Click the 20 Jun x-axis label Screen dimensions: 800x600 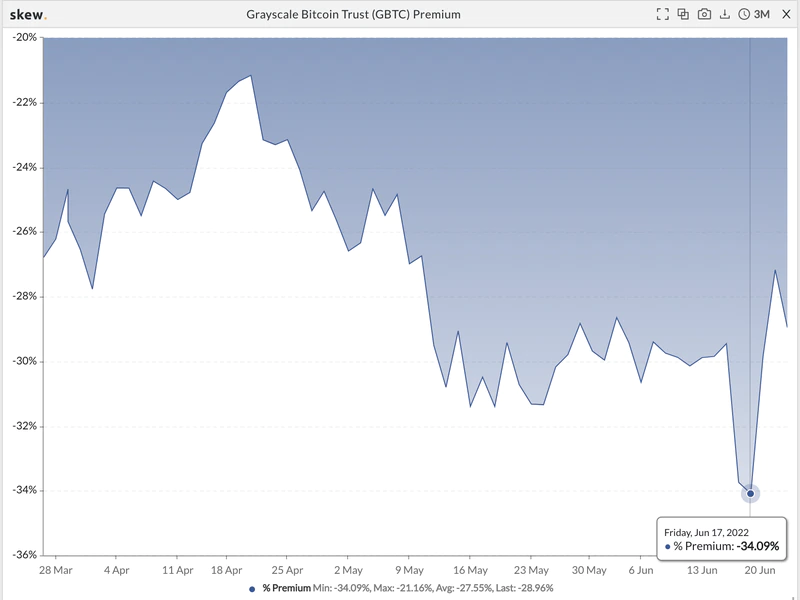[x=762, y=570]
